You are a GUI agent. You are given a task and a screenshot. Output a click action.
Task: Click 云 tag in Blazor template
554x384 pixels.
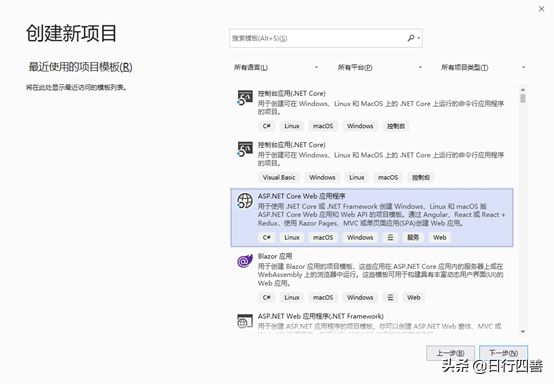(x=390, y=297)
